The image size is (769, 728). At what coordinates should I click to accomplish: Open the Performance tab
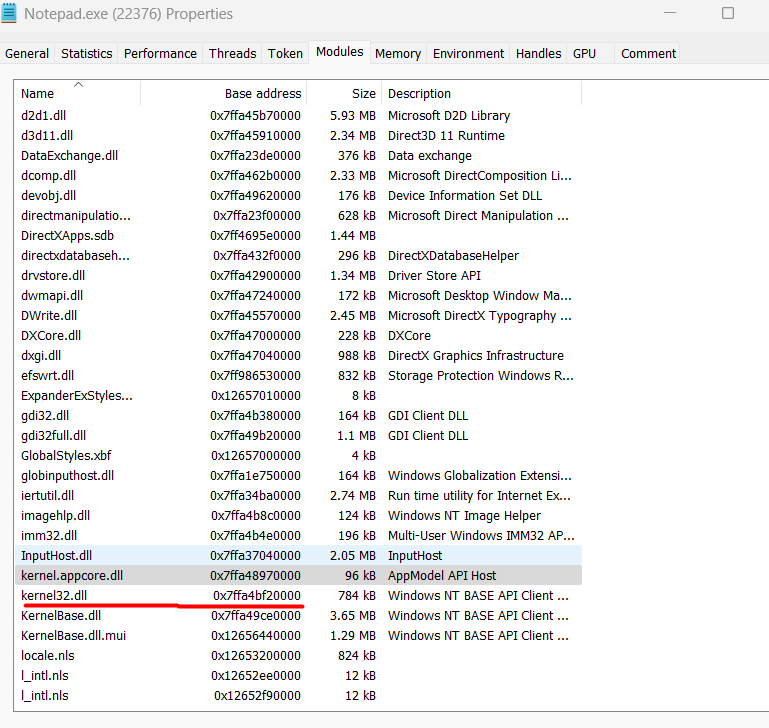pyautogui.click(x=160, y=53)
